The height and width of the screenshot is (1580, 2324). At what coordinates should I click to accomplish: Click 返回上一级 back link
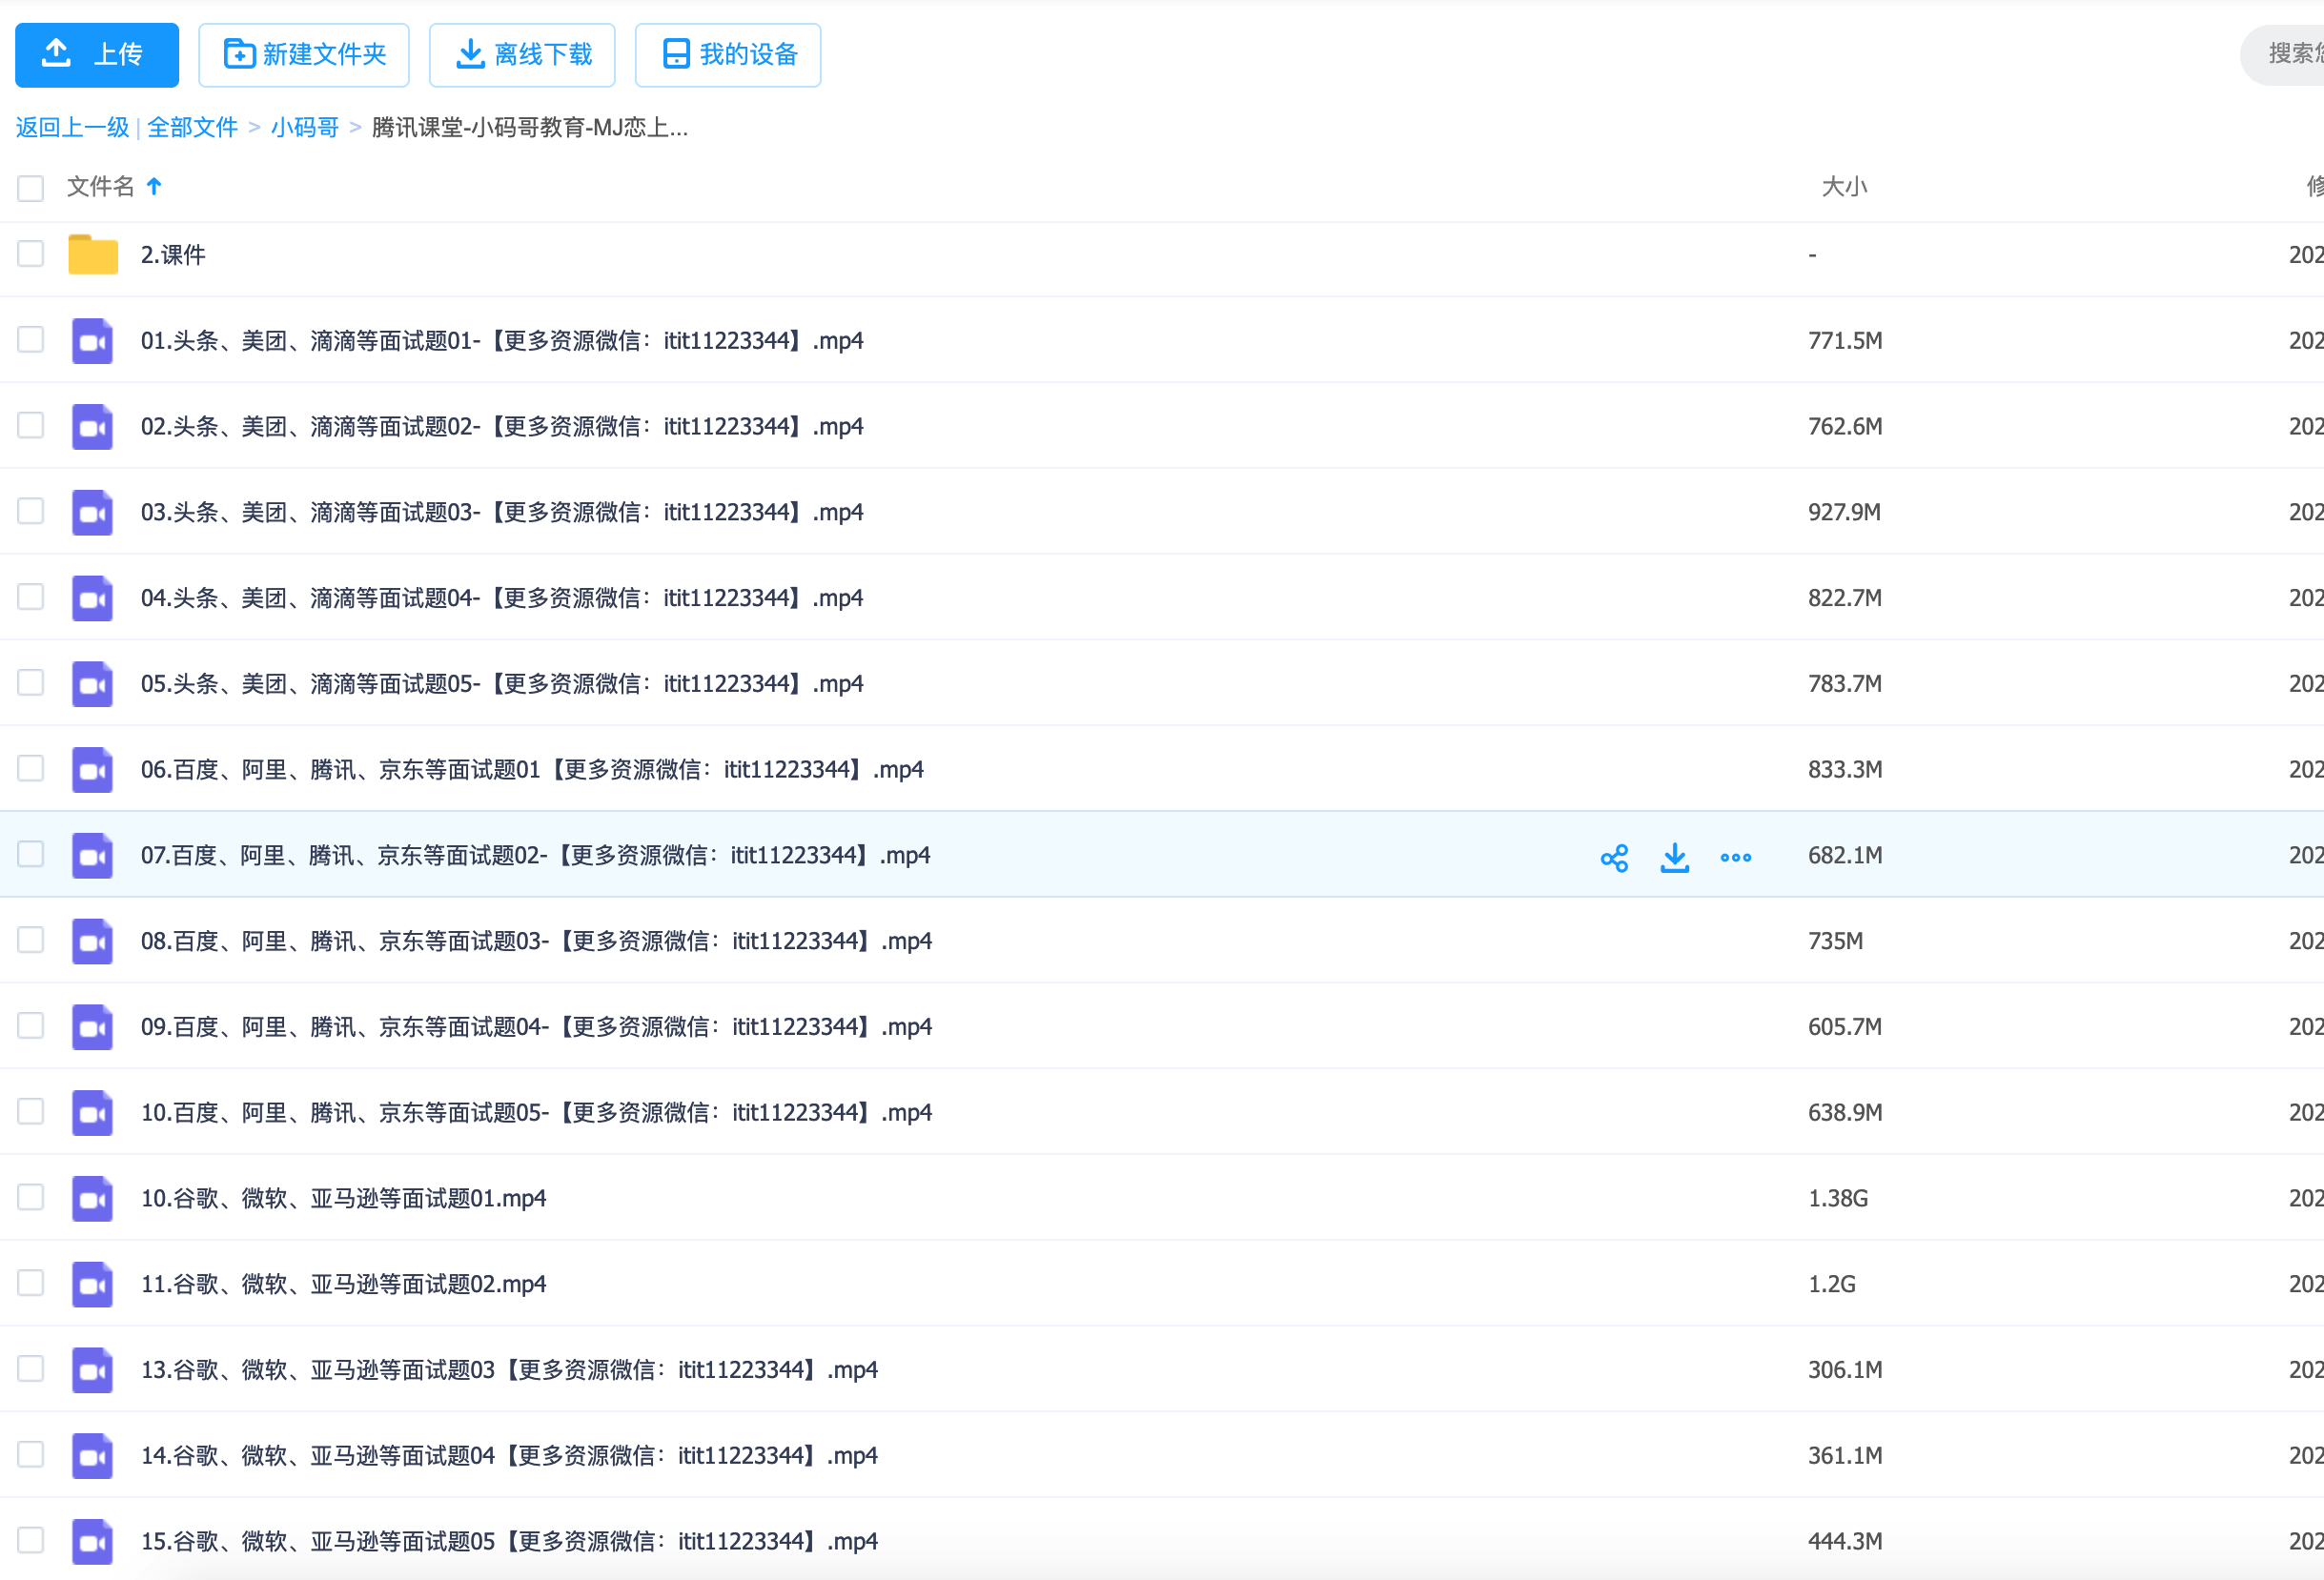[72, 128]
